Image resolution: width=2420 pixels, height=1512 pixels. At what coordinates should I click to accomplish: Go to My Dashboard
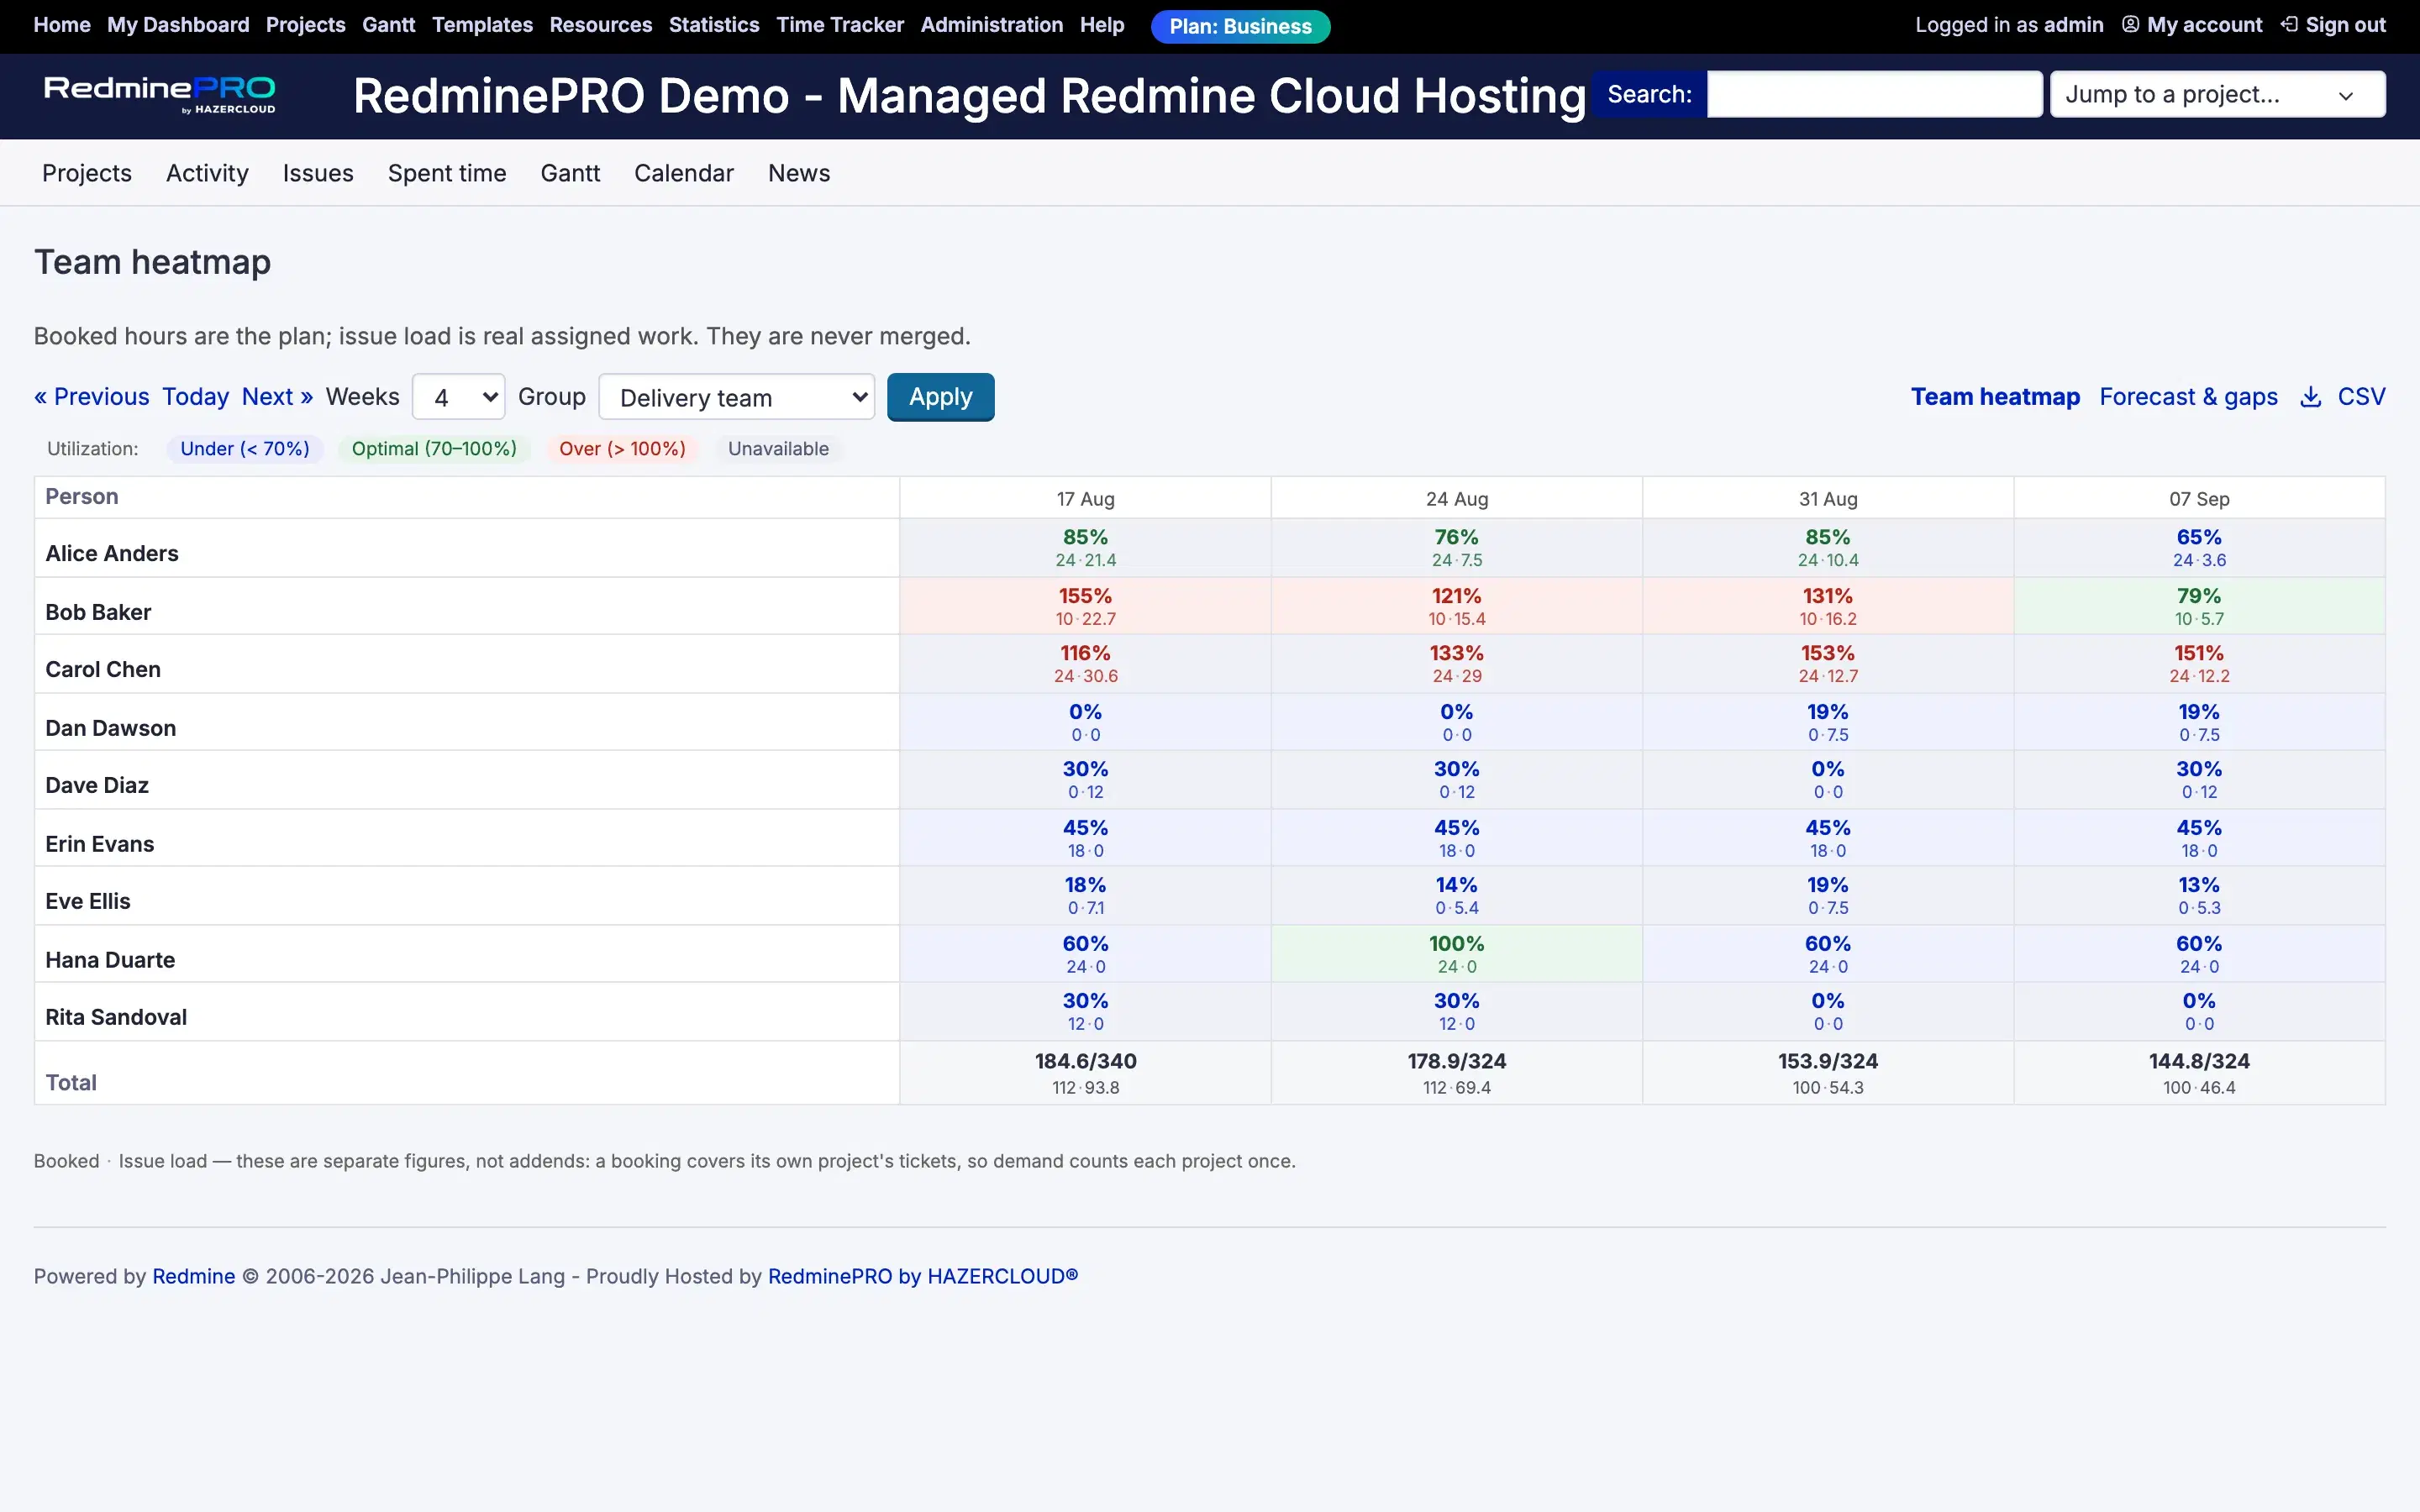[x=178, y=25]
